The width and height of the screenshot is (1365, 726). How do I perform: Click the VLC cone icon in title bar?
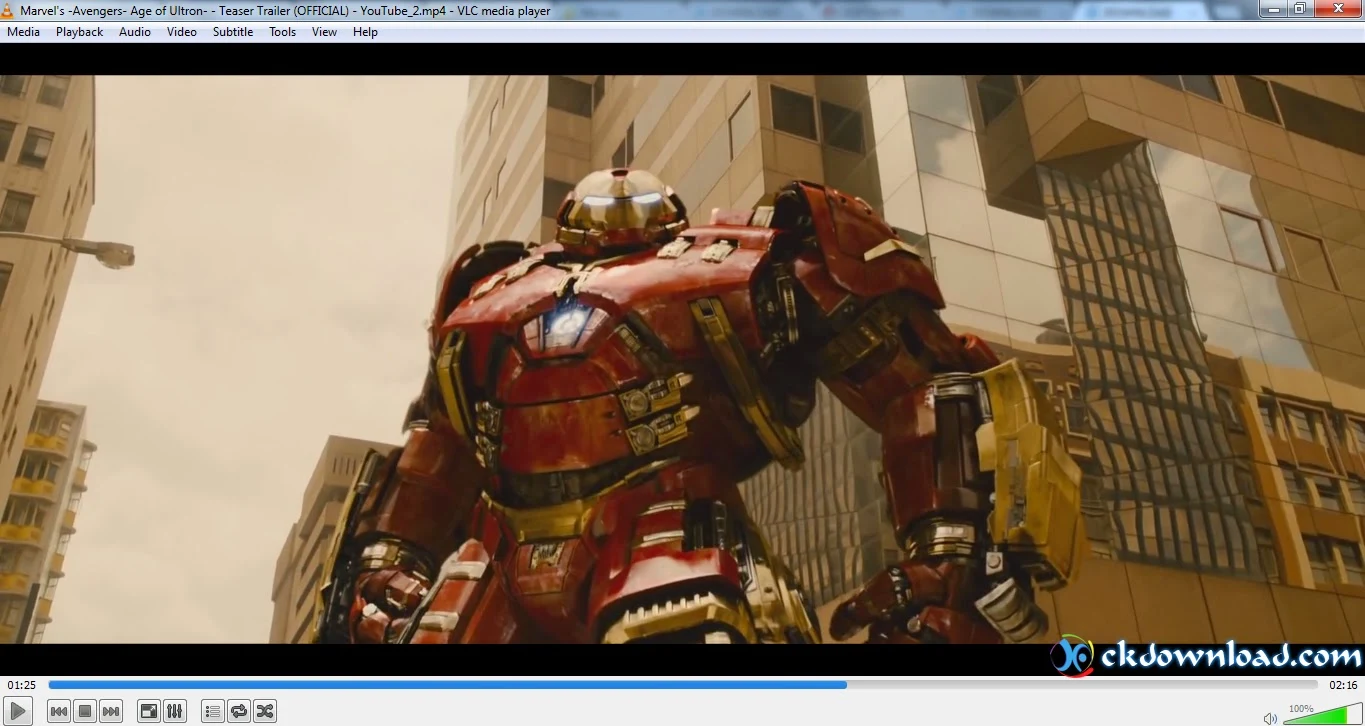click(x=9, y=10)
